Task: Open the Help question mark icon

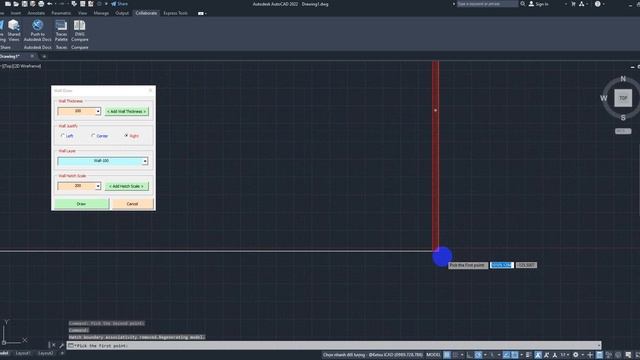Action: 598,4
